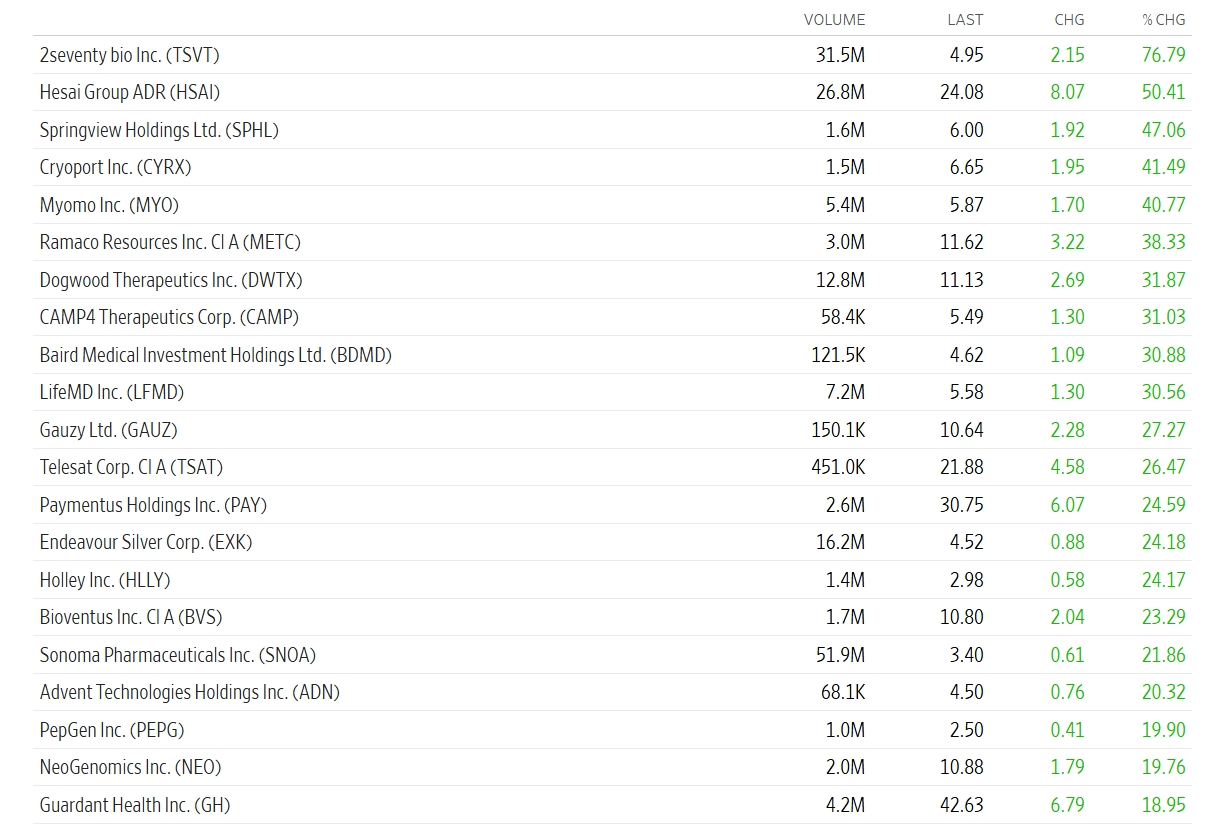View Ramaco Resources Inc. Cl A (METC)
This screenshot has height=830, width=1228.
[x=170, y=242]
